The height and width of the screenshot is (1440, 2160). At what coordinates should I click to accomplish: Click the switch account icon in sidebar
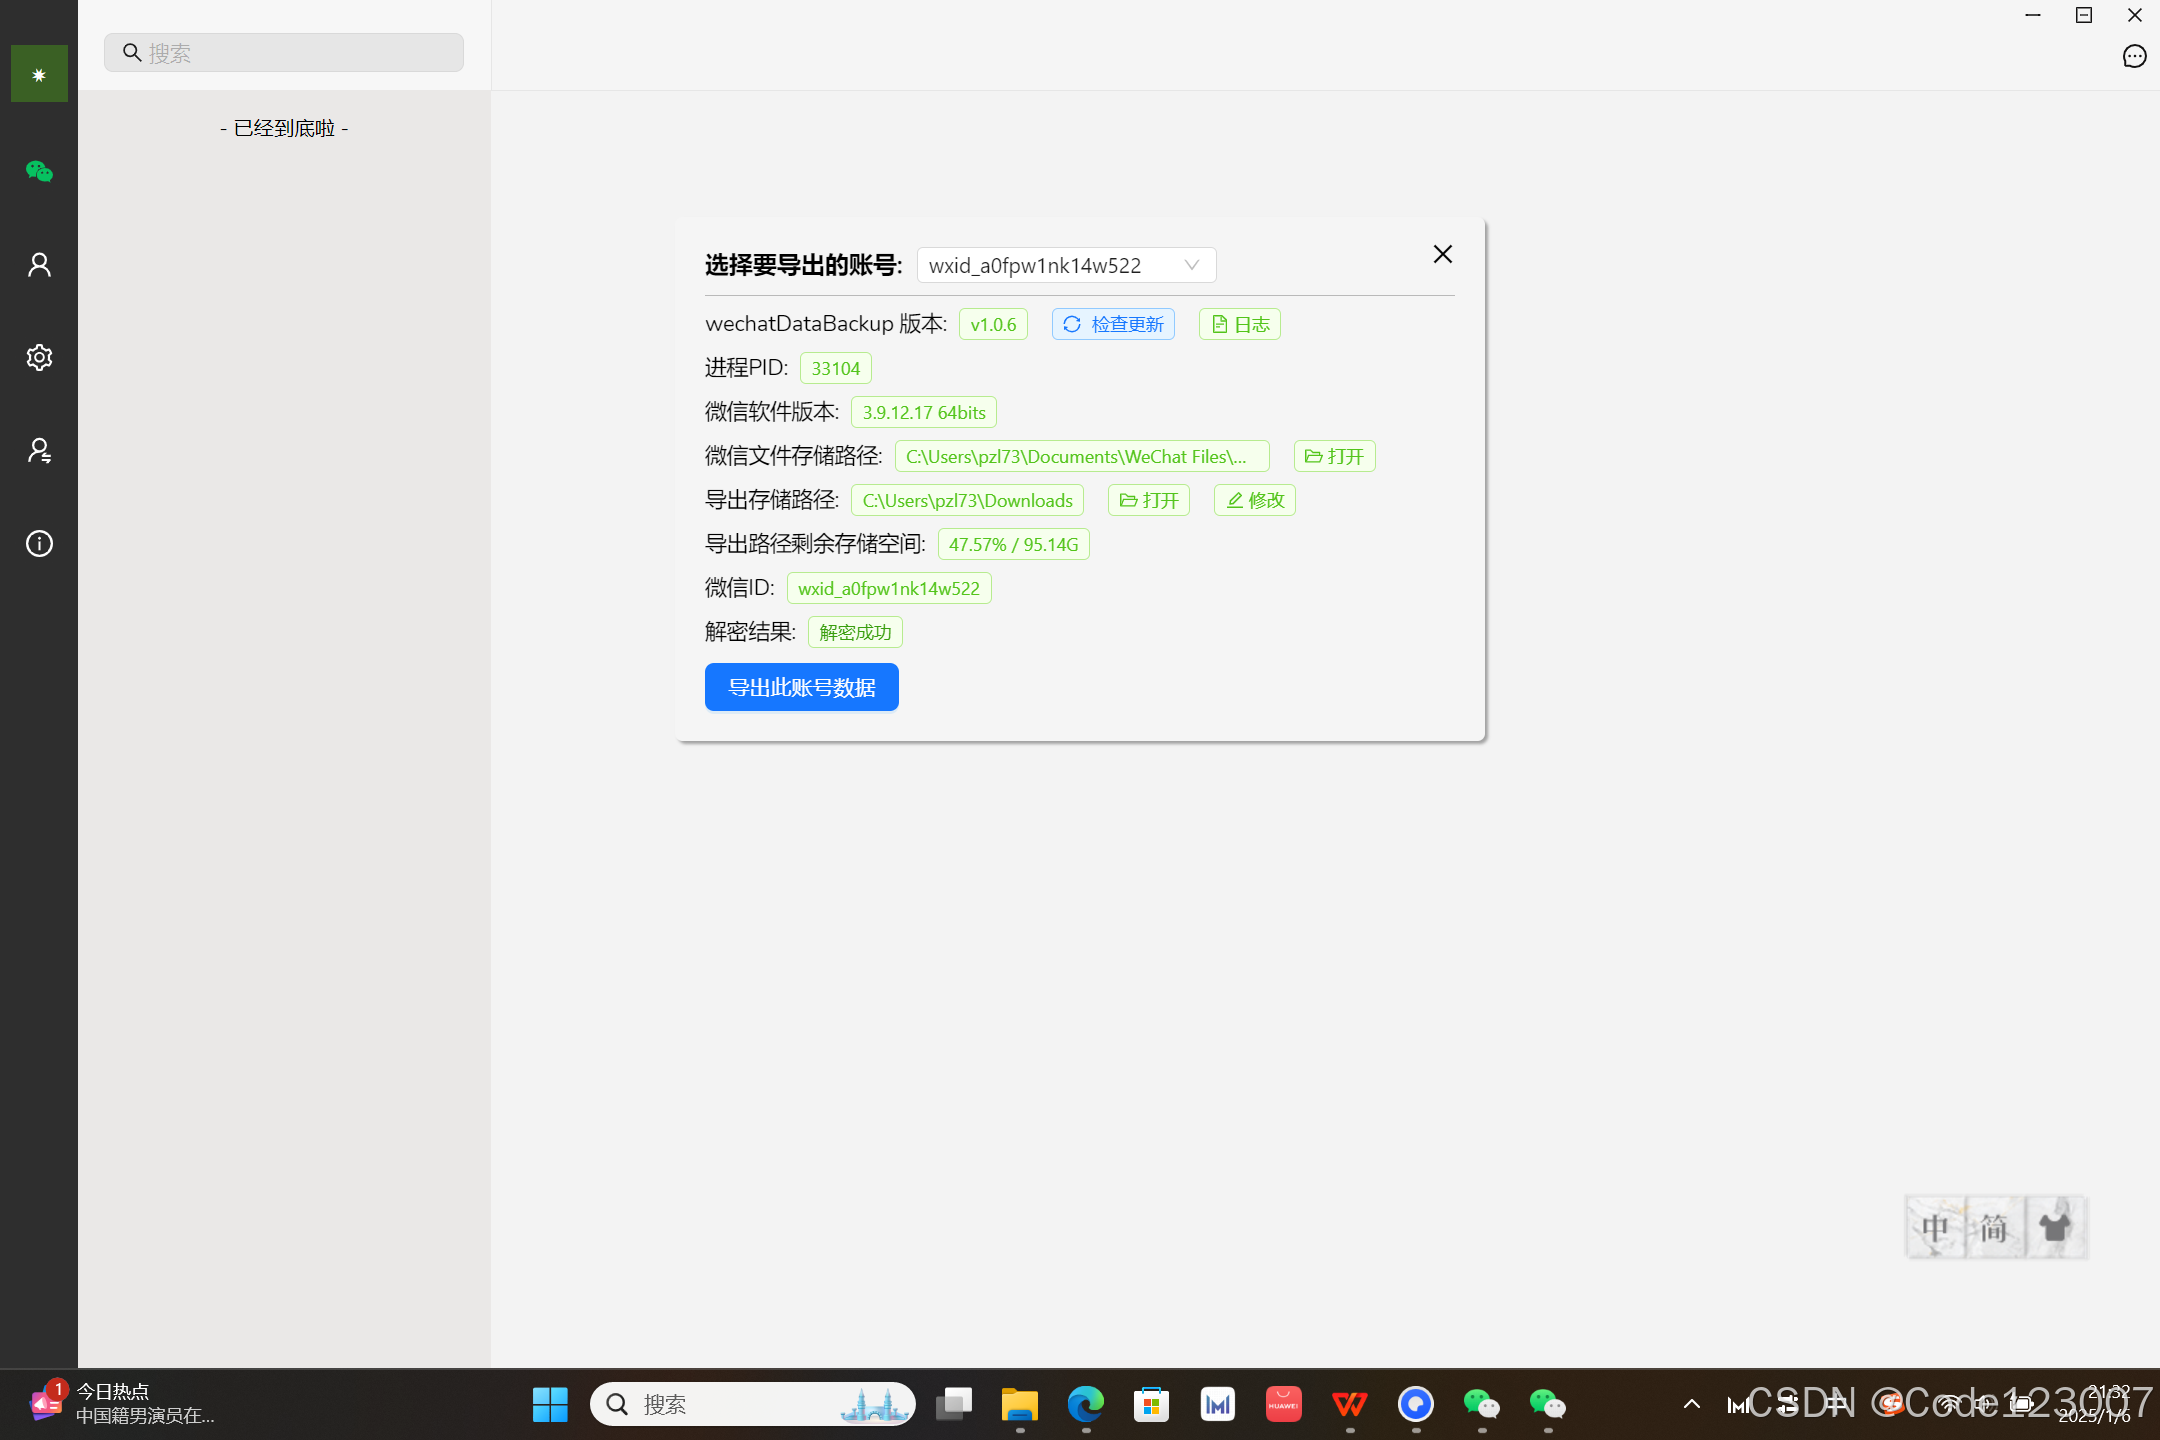pos(39,451)
